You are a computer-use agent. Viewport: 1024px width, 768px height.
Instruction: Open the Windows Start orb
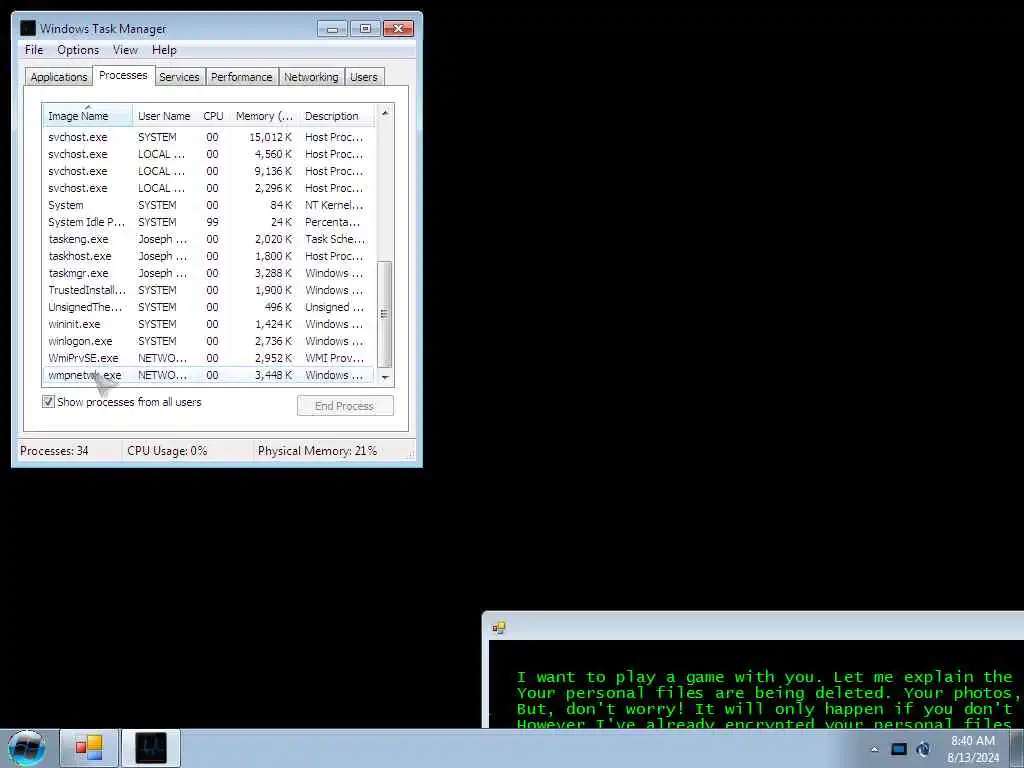(27, 748)
